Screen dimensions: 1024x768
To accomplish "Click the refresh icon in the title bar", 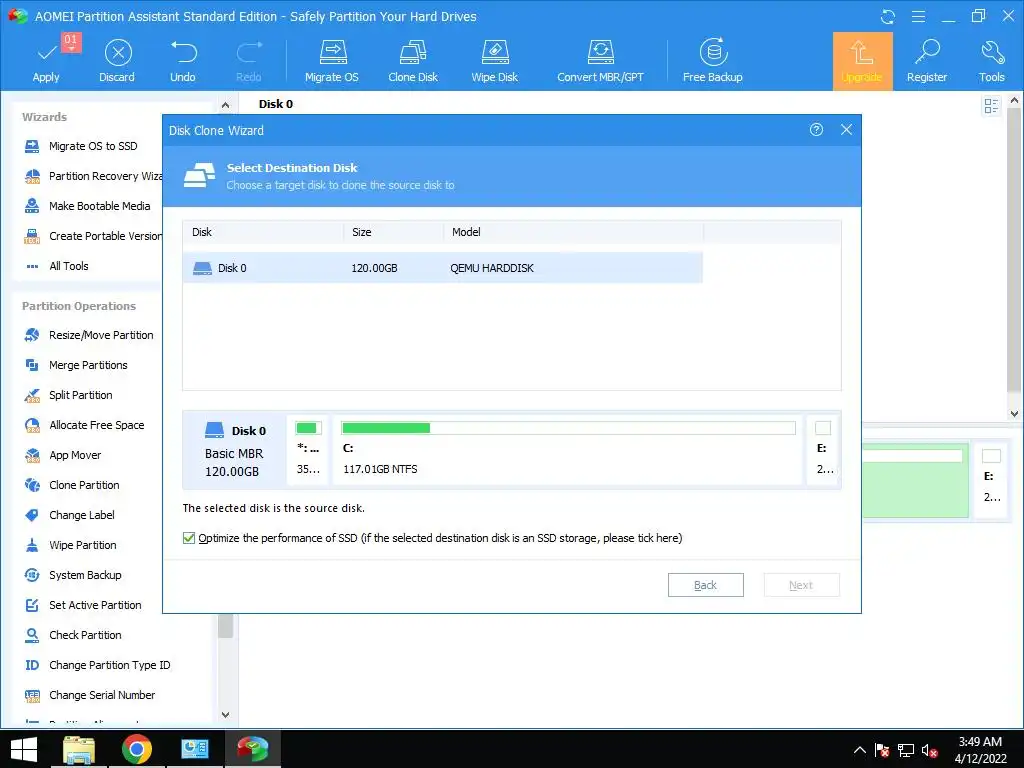I will click(888, 17).
